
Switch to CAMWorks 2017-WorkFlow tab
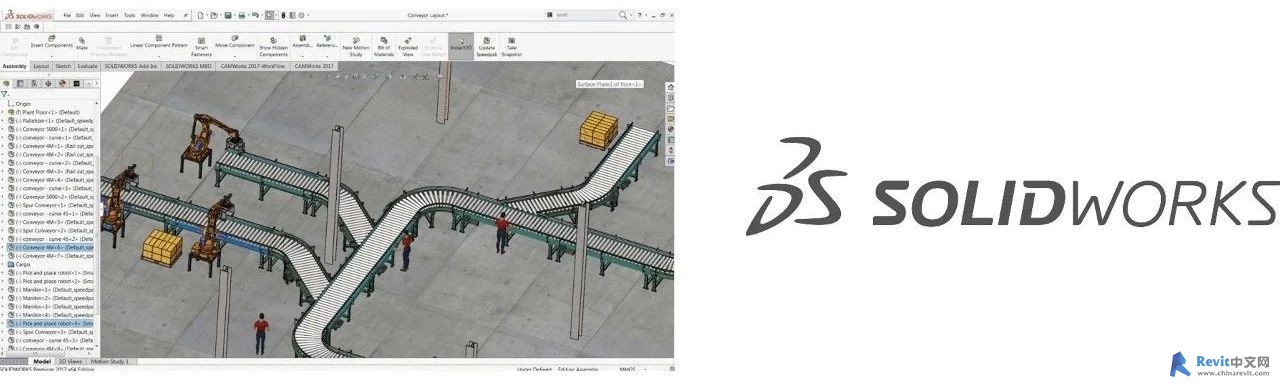254,66
